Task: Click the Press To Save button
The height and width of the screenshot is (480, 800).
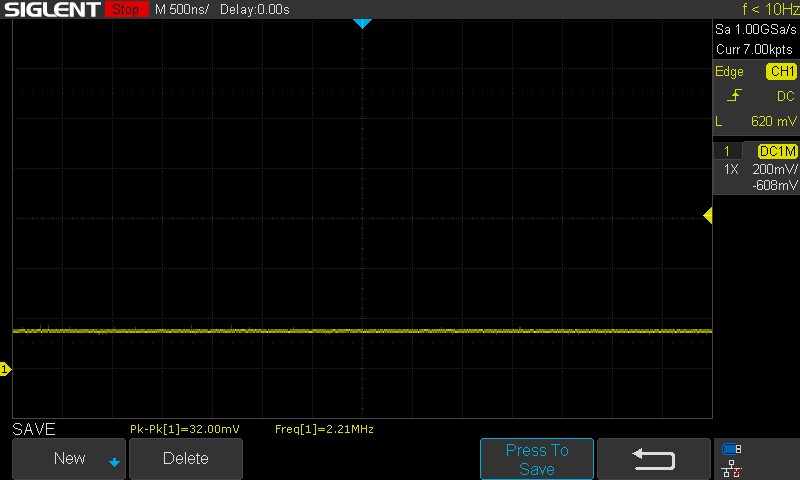Action: pos(537,459)
